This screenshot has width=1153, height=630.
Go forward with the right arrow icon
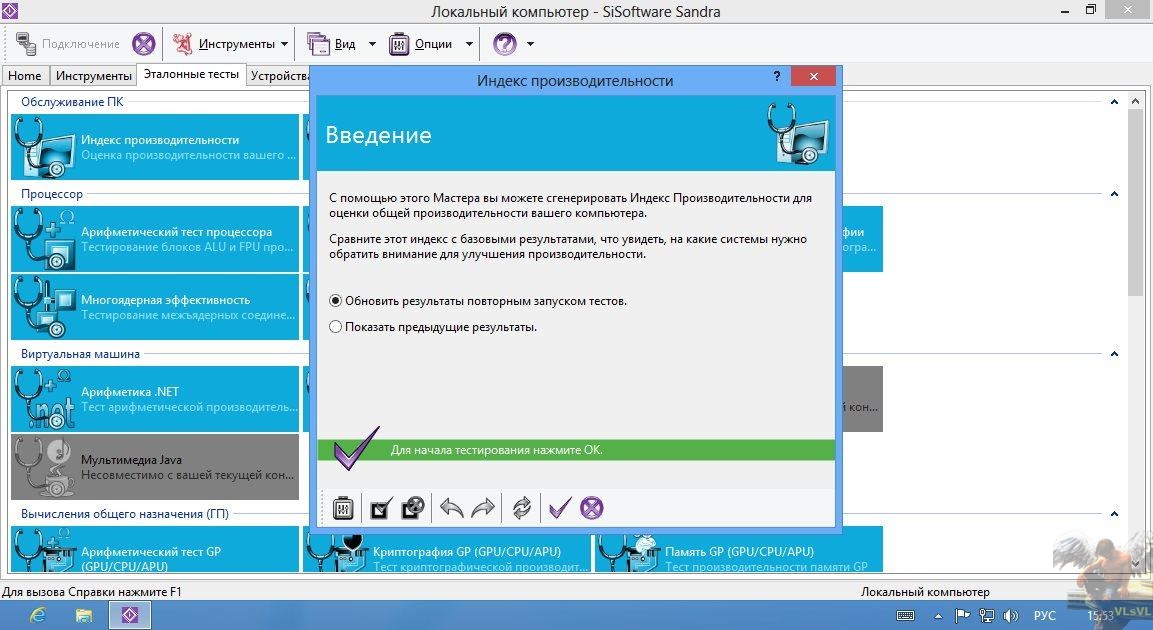483,508
